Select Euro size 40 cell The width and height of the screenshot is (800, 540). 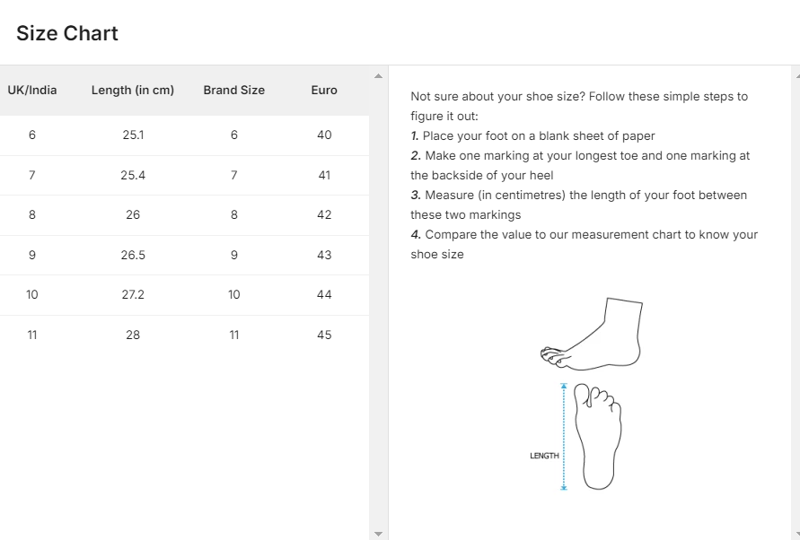[x=324, y=135]
